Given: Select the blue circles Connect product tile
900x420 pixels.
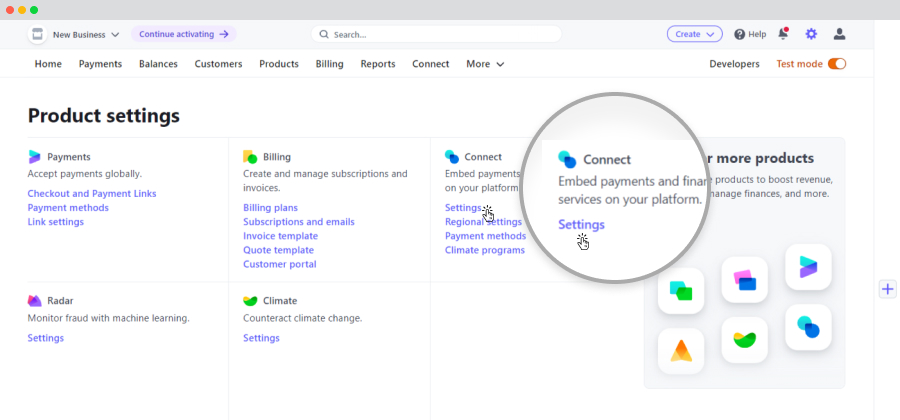Looking at the screenshot, I should [808, 327].
